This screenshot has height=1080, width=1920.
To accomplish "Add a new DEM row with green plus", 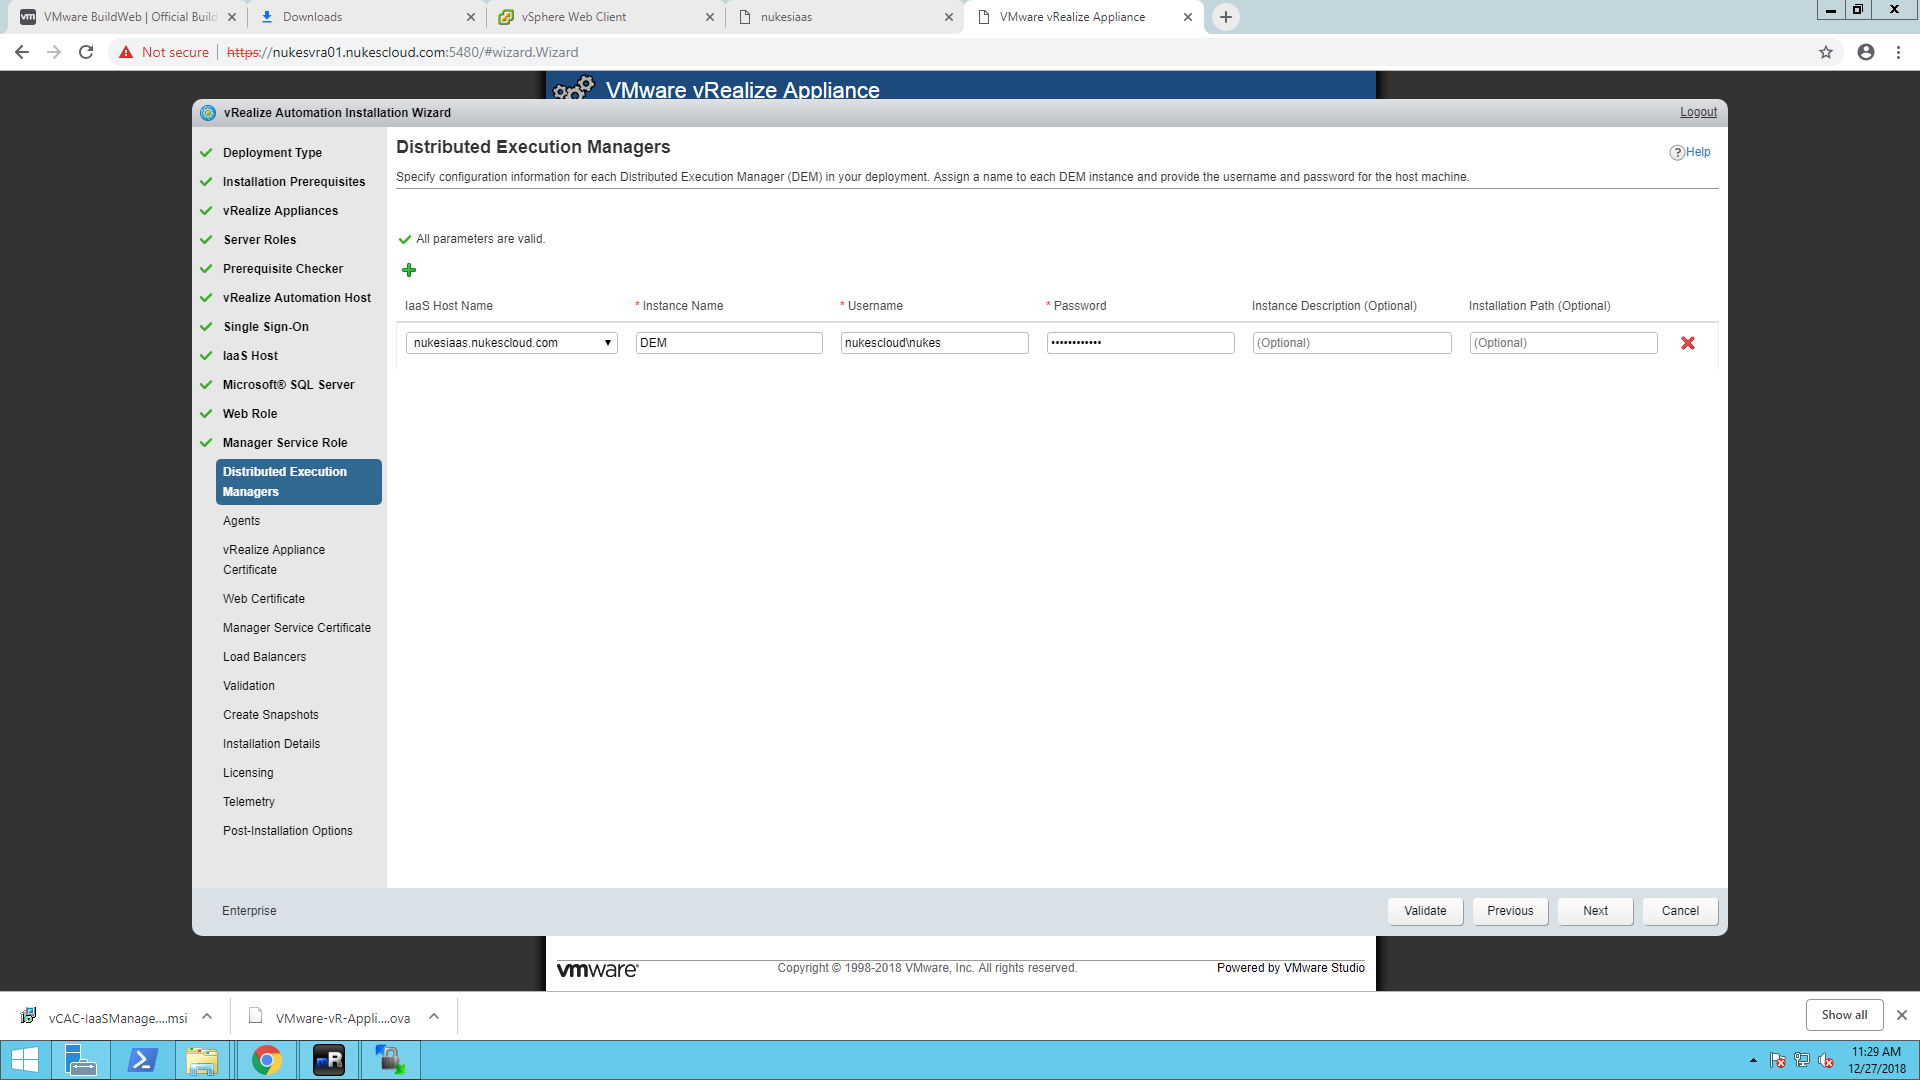I will coord(408,270).
